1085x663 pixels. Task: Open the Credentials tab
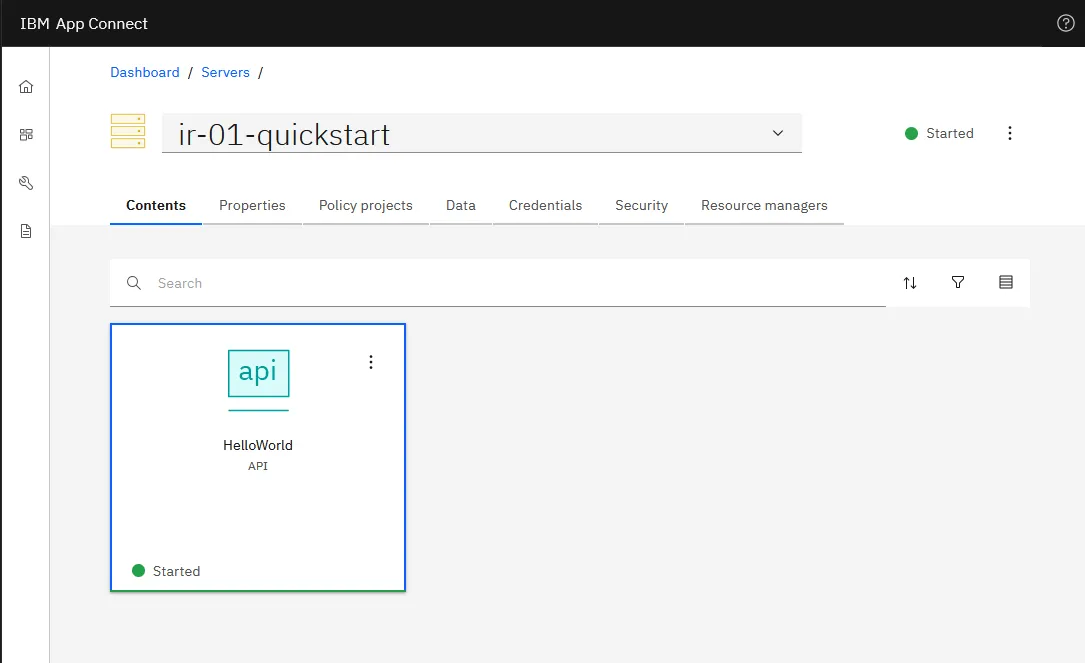[545, 206]
